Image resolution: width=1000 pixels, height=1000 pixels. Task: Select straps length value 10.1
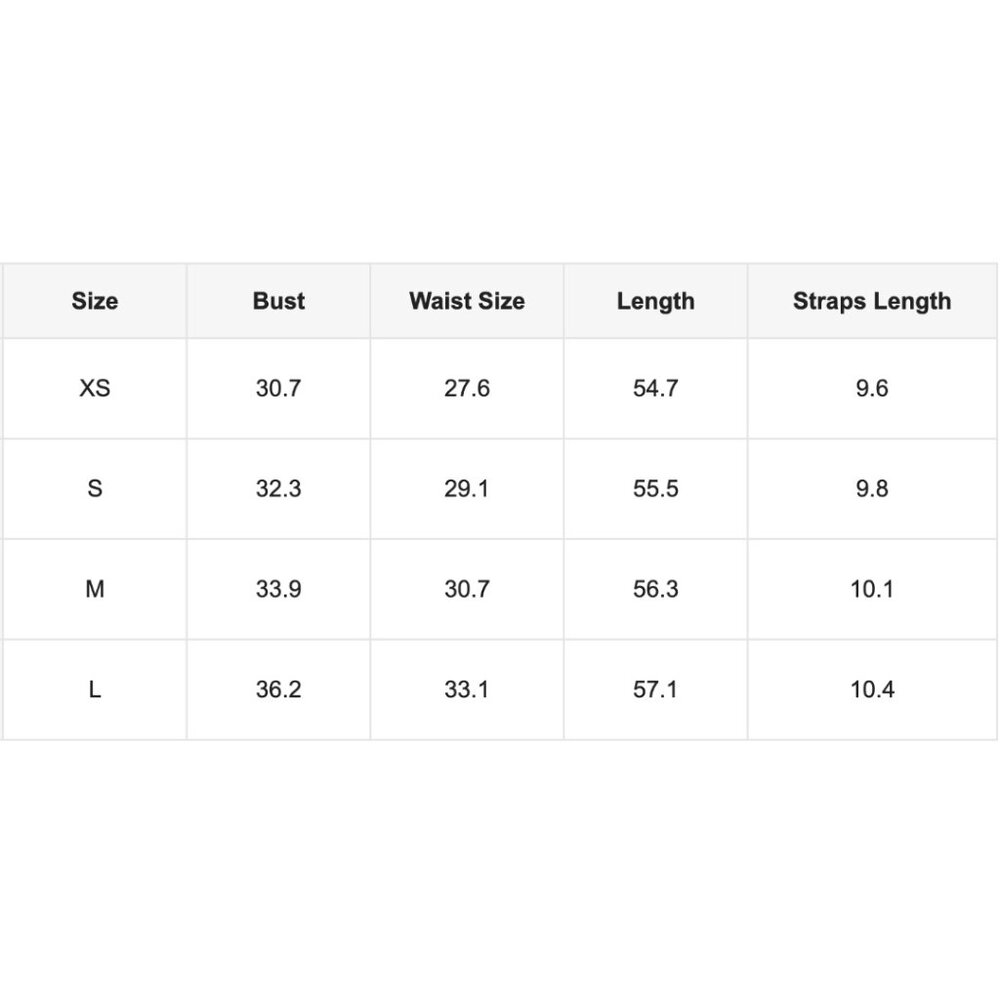872,589
